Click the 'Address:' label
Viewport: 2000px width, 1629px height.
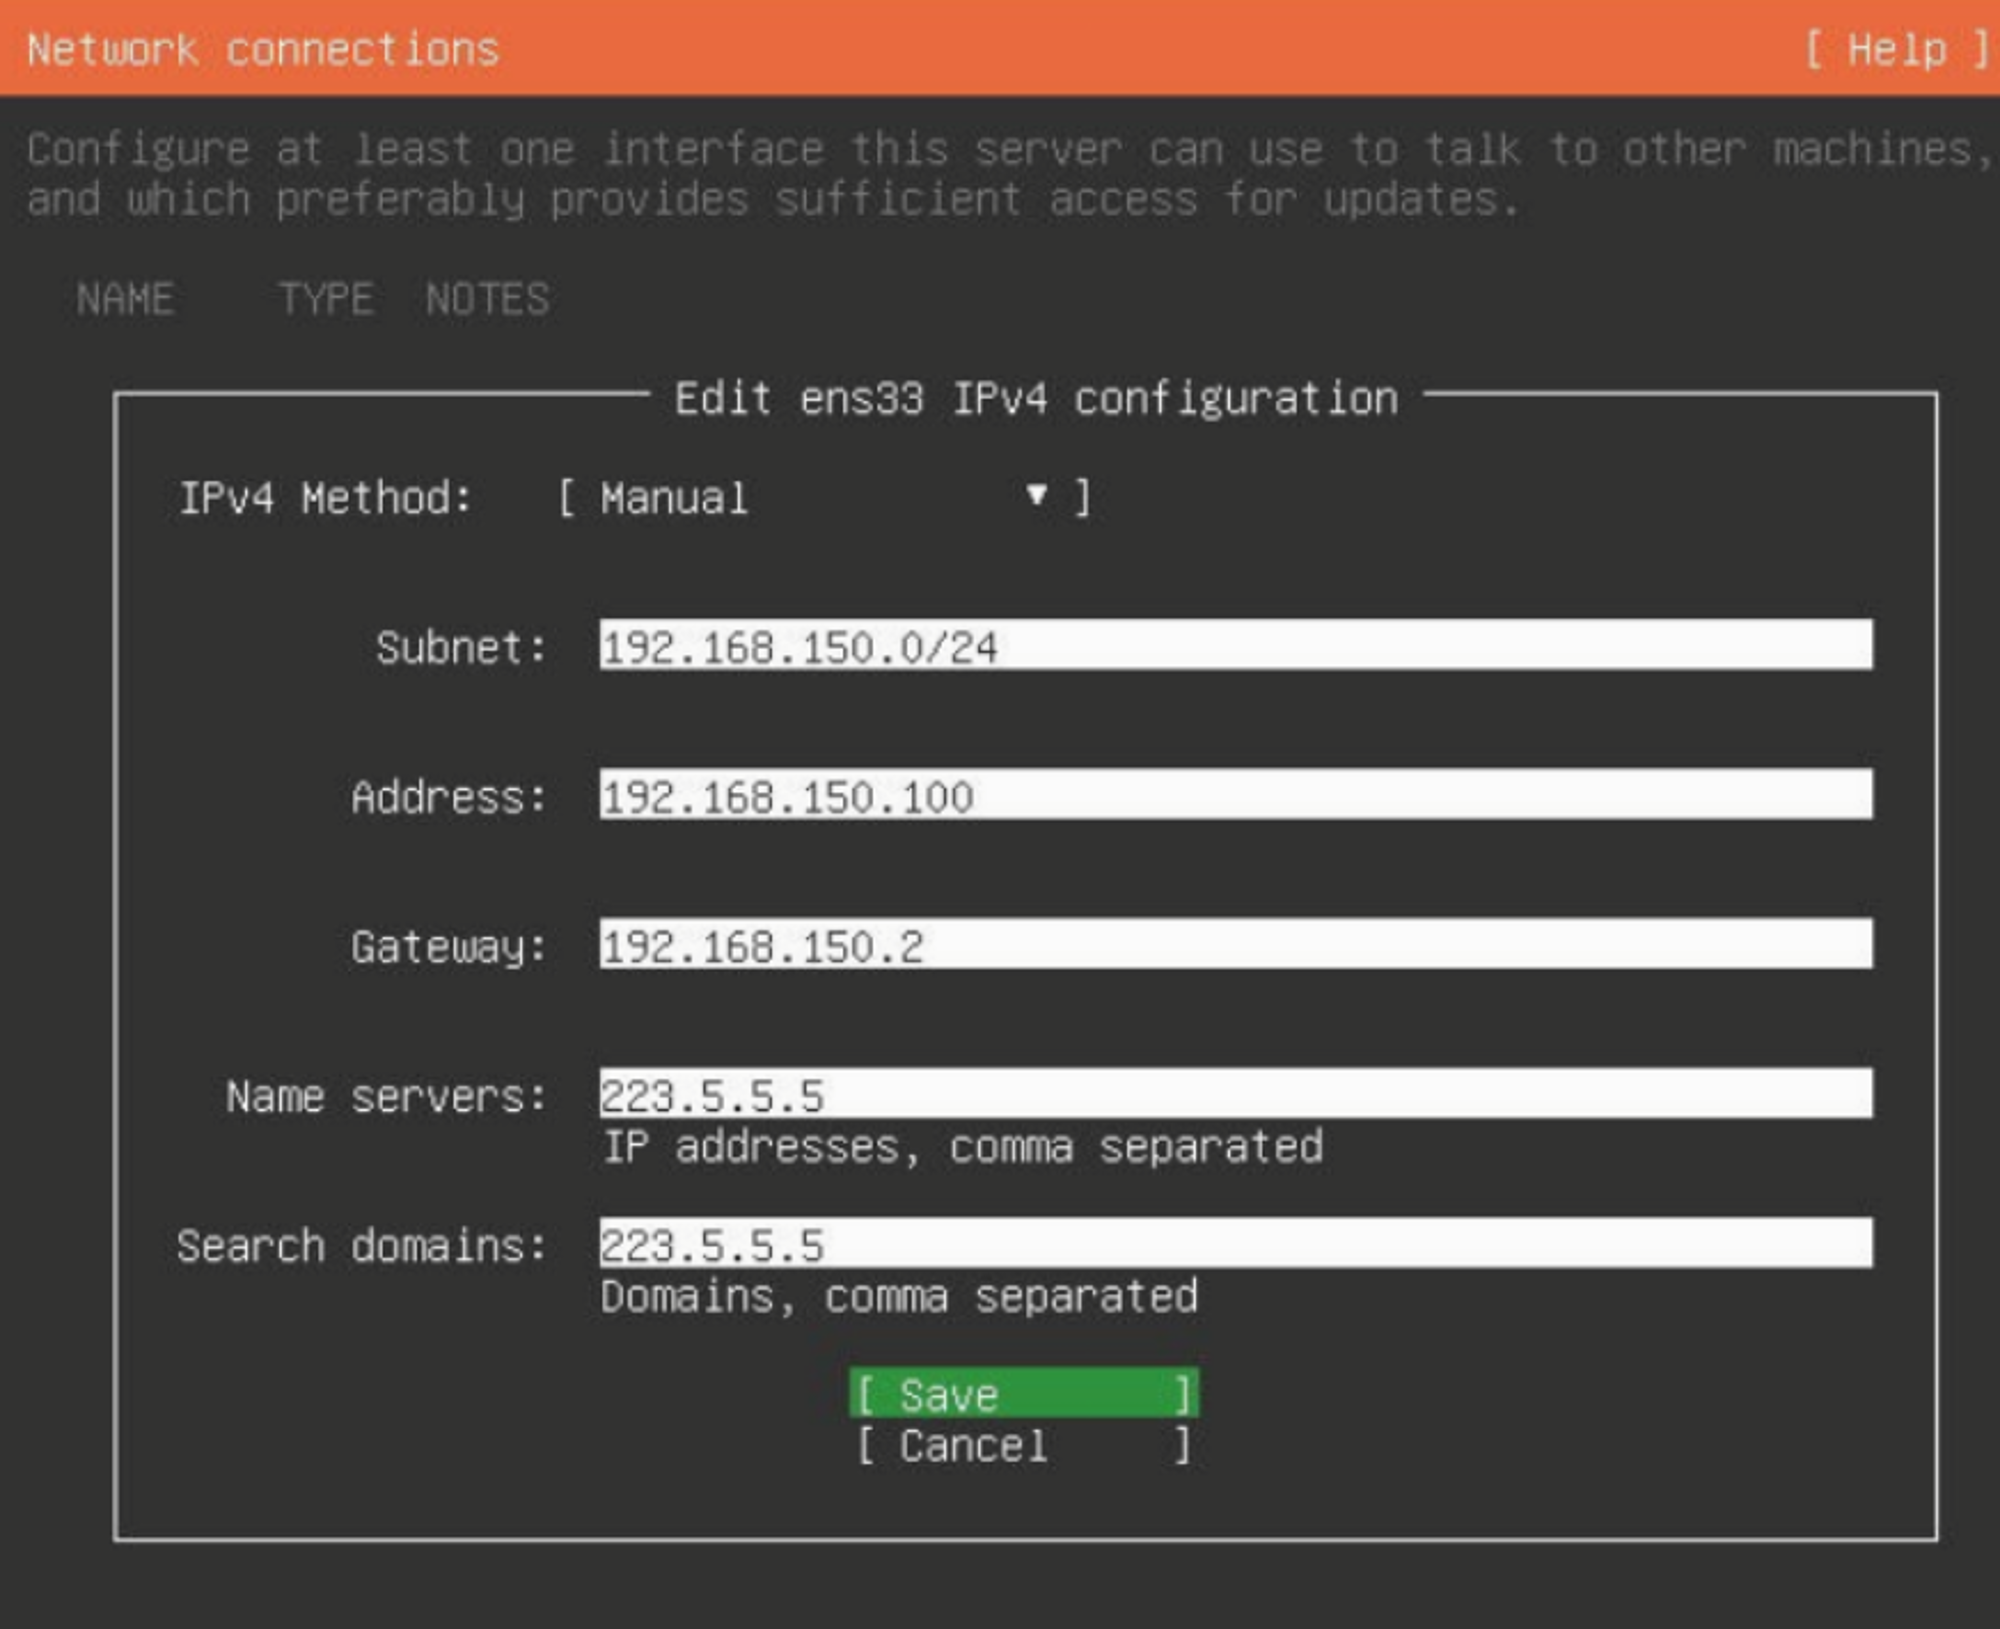pos(449,797)
